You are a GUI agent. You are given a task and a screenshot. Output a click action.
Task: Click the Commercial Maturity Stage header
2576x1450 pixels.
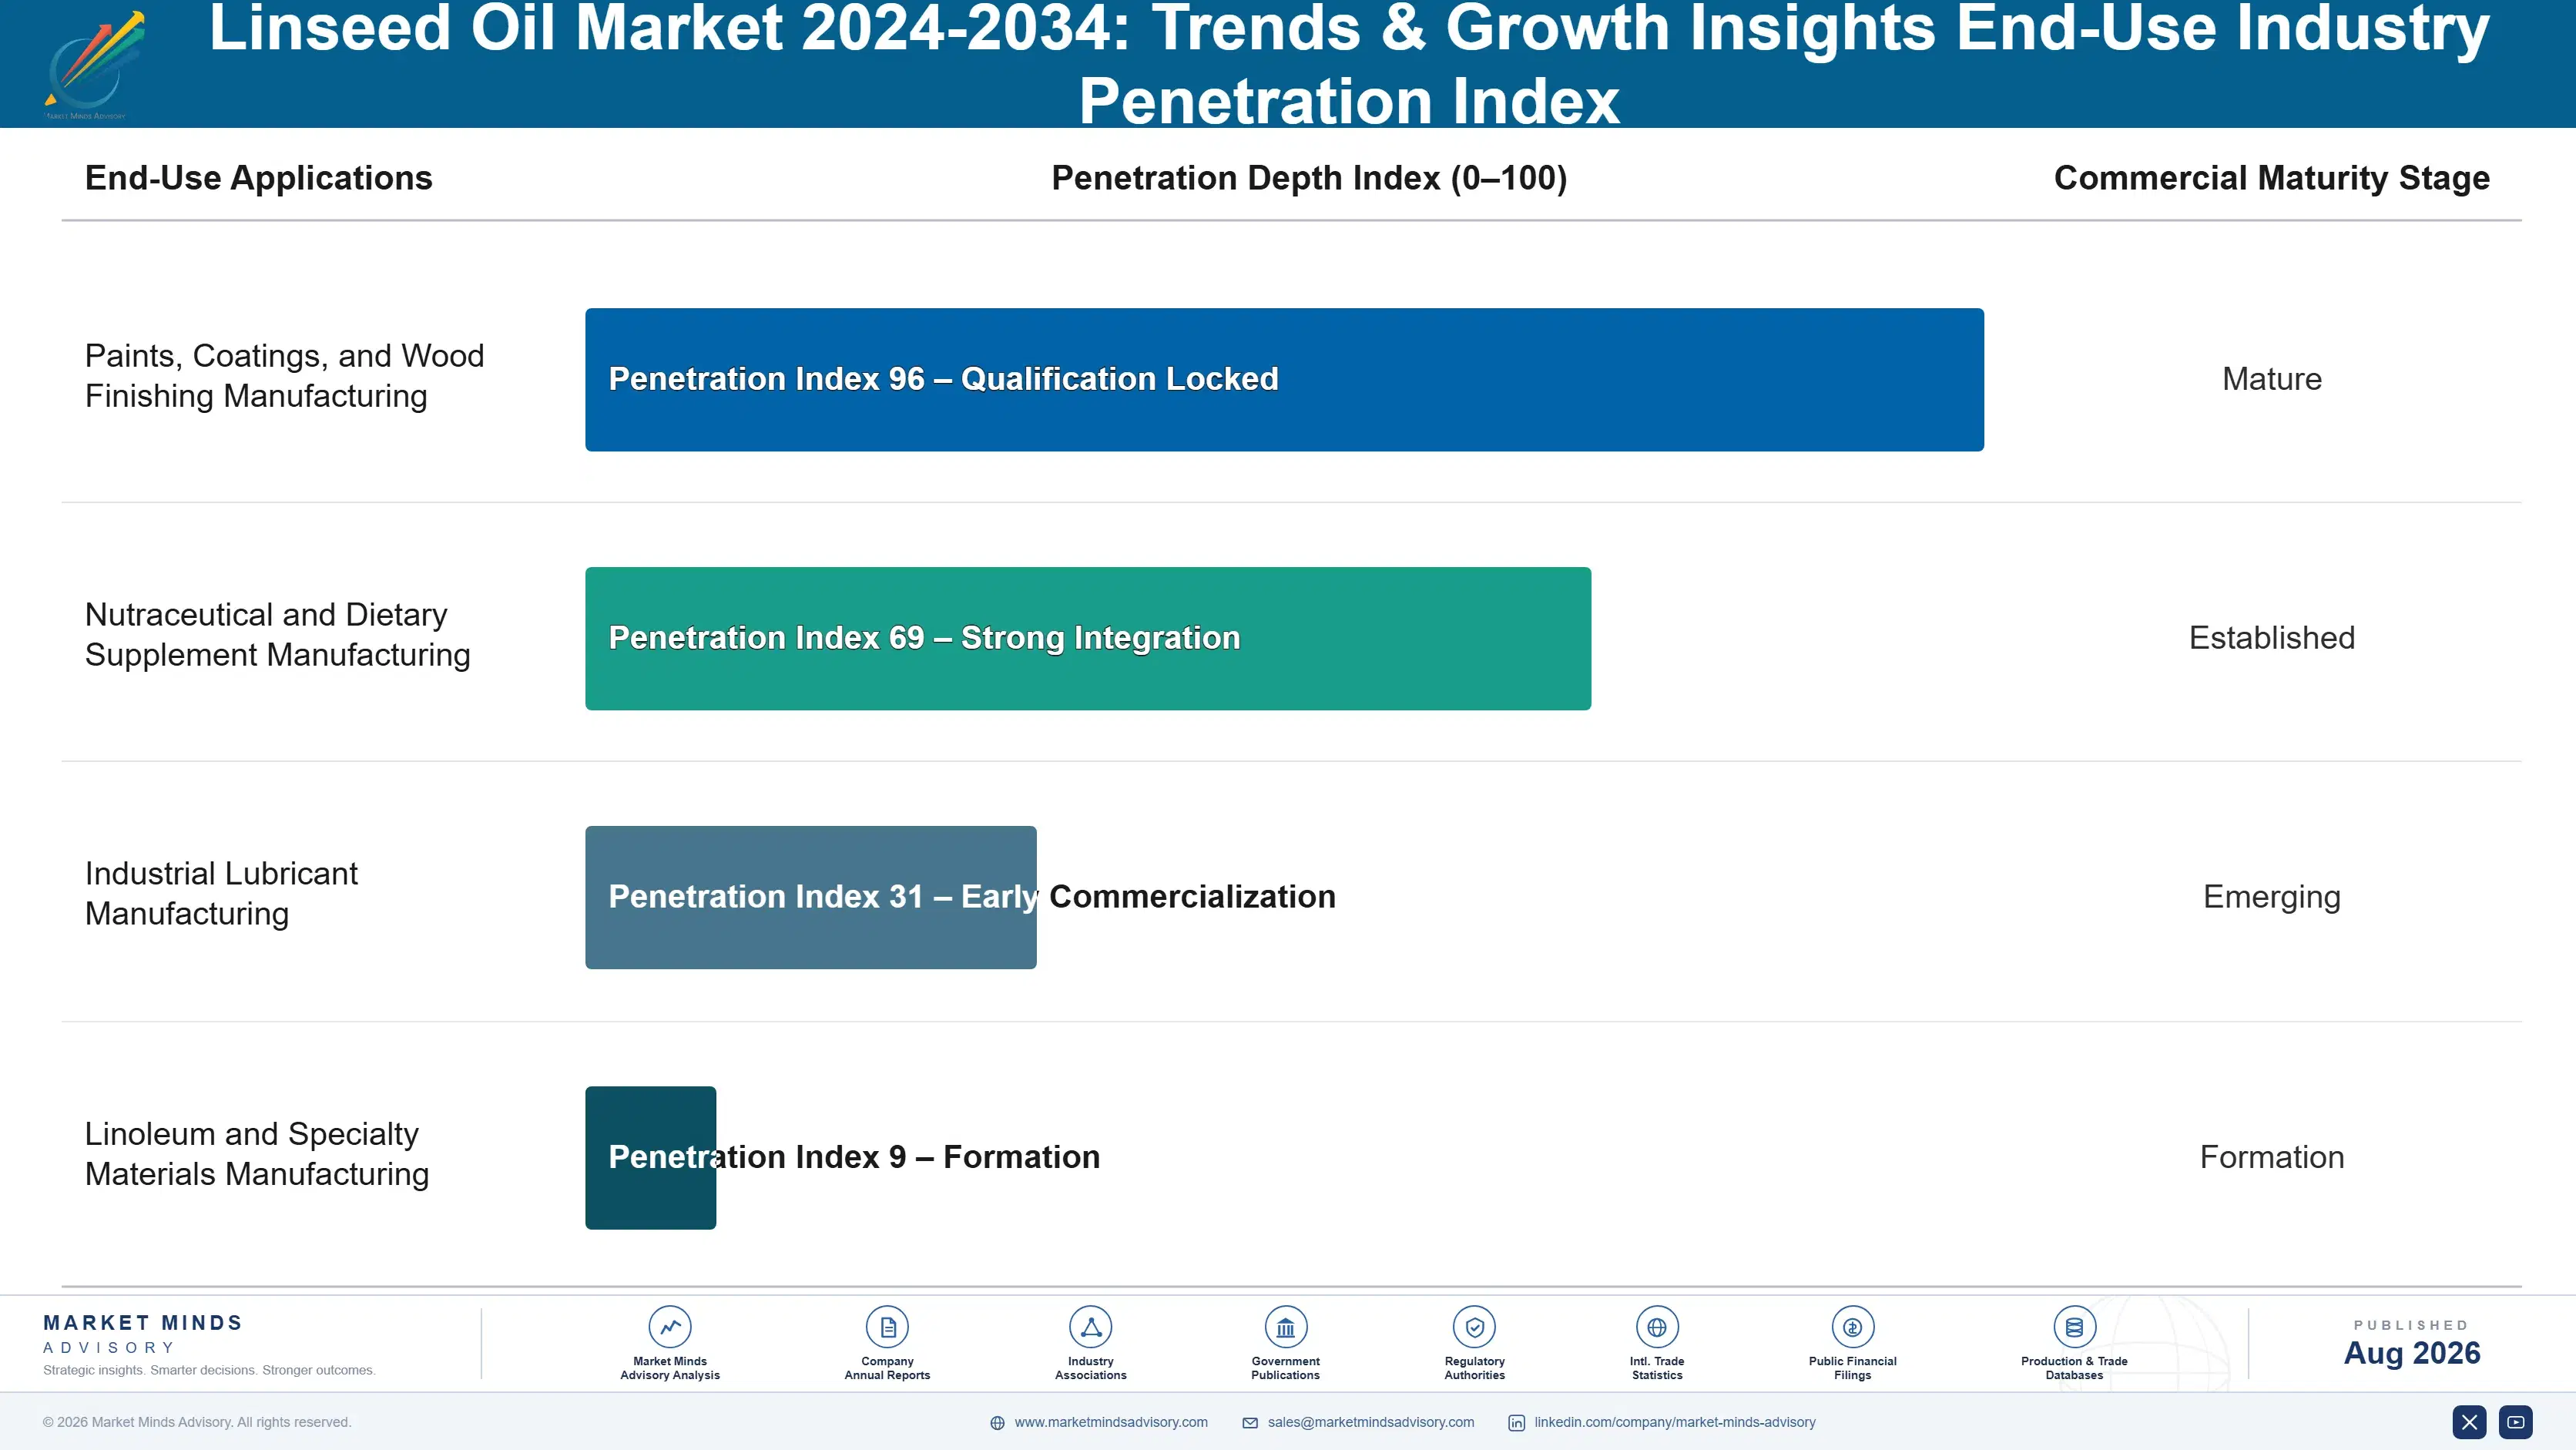[x=2272, y=178]
